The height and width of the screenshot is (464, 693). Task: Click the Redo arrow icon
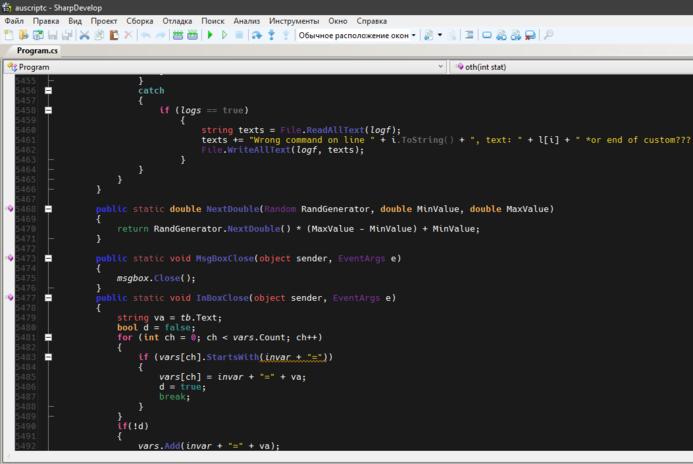[x=160, y=35]
